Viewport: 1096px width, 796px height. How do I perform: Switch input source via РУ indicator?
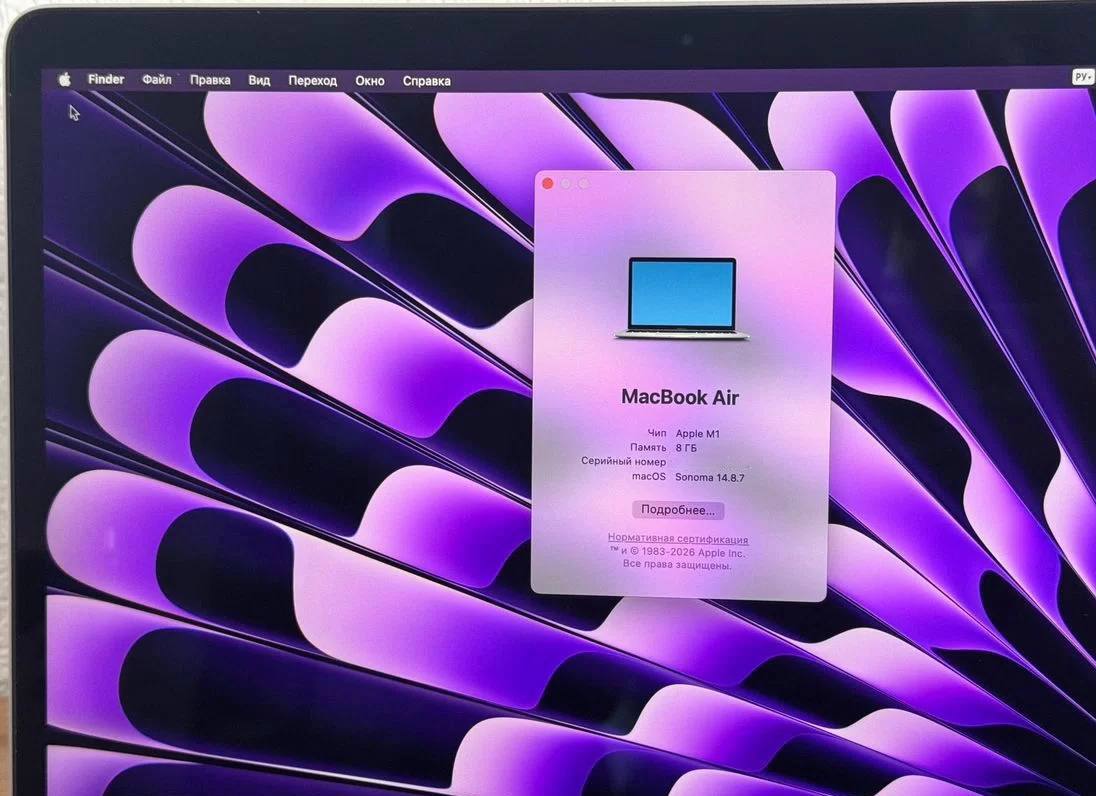click(x=1082, y=77)
